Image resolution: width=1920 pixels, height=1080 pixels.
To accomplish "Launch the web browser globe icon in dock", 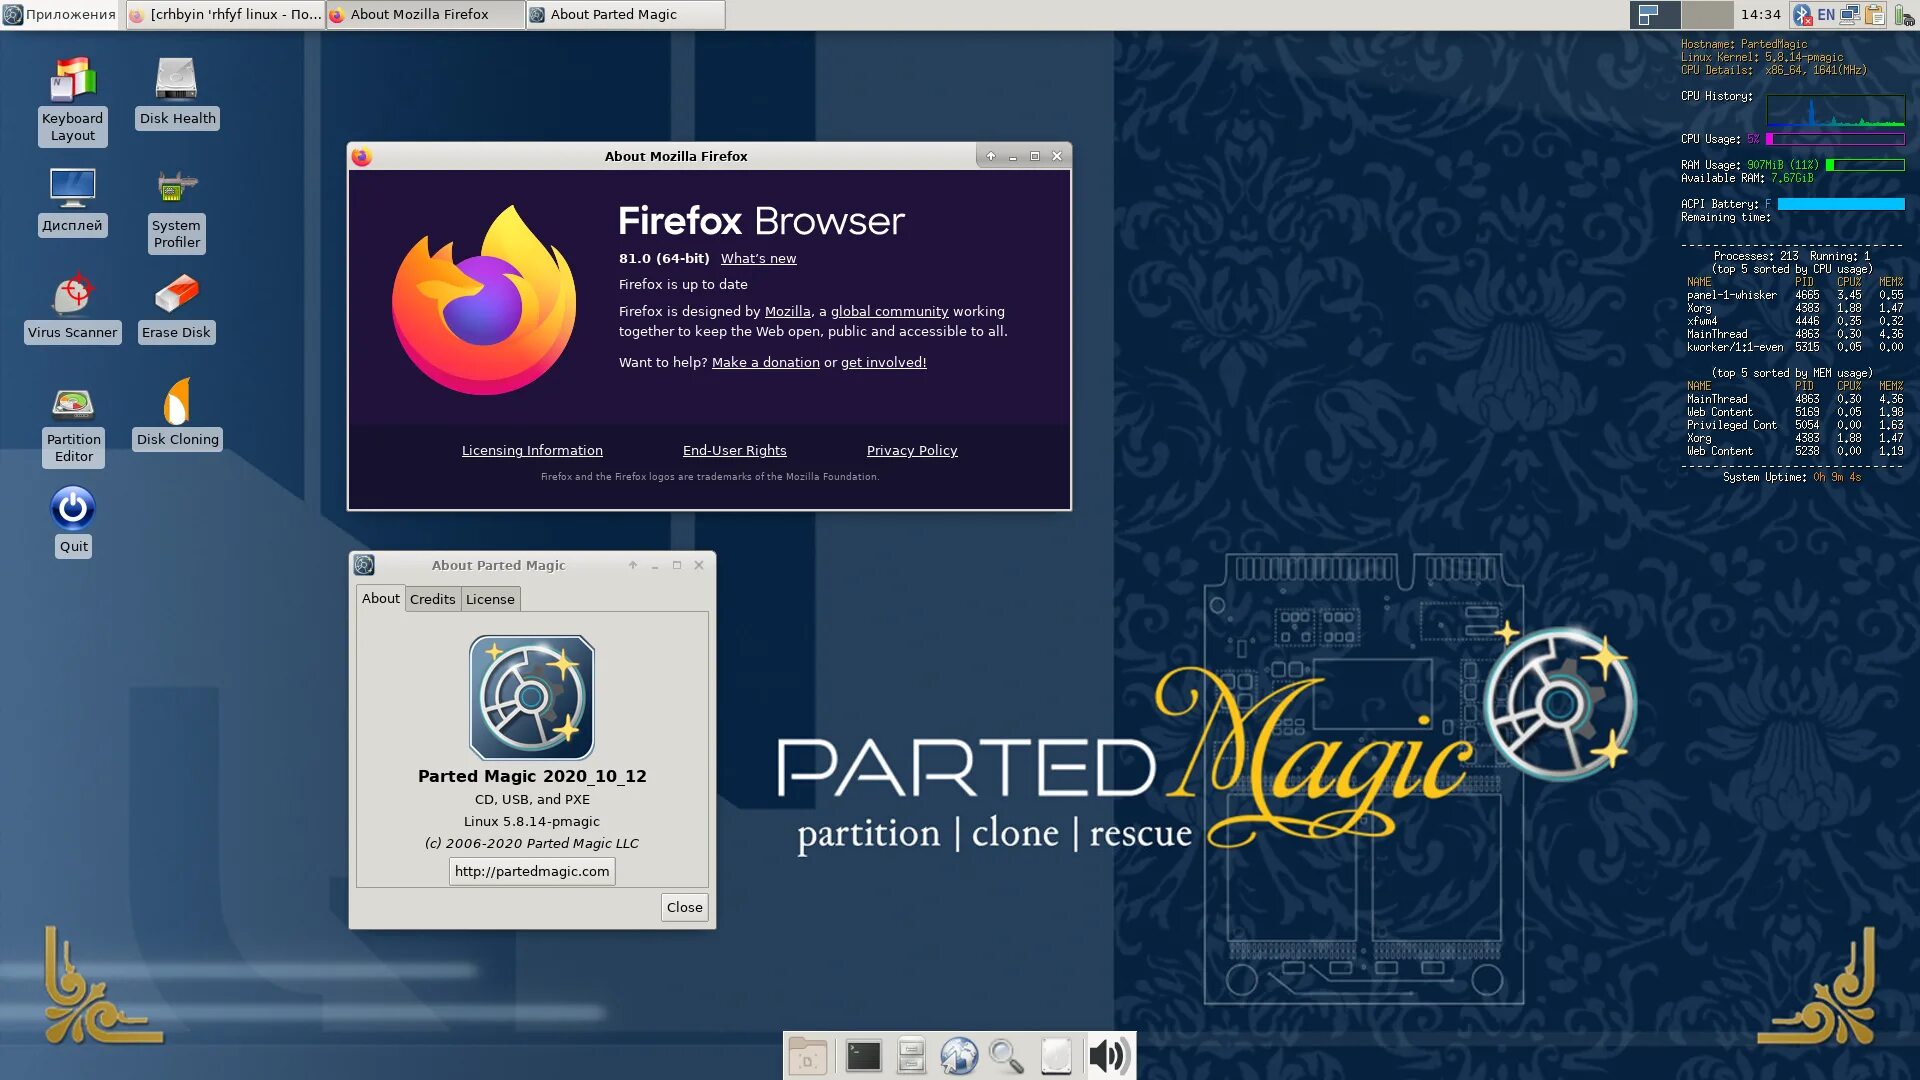I will (959, 1056).
